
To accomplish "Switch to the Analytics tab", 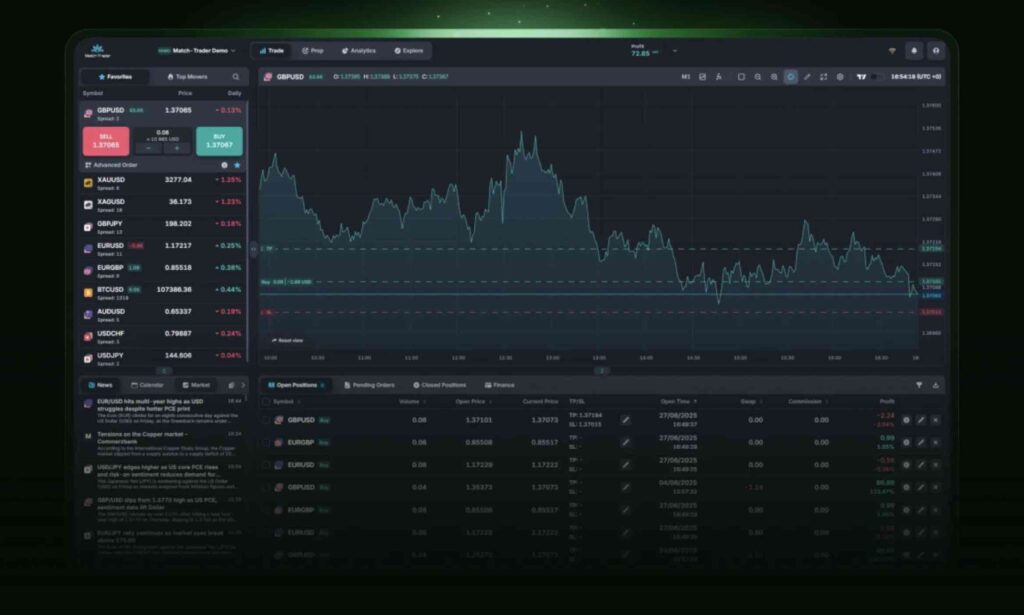I will 358,50.
